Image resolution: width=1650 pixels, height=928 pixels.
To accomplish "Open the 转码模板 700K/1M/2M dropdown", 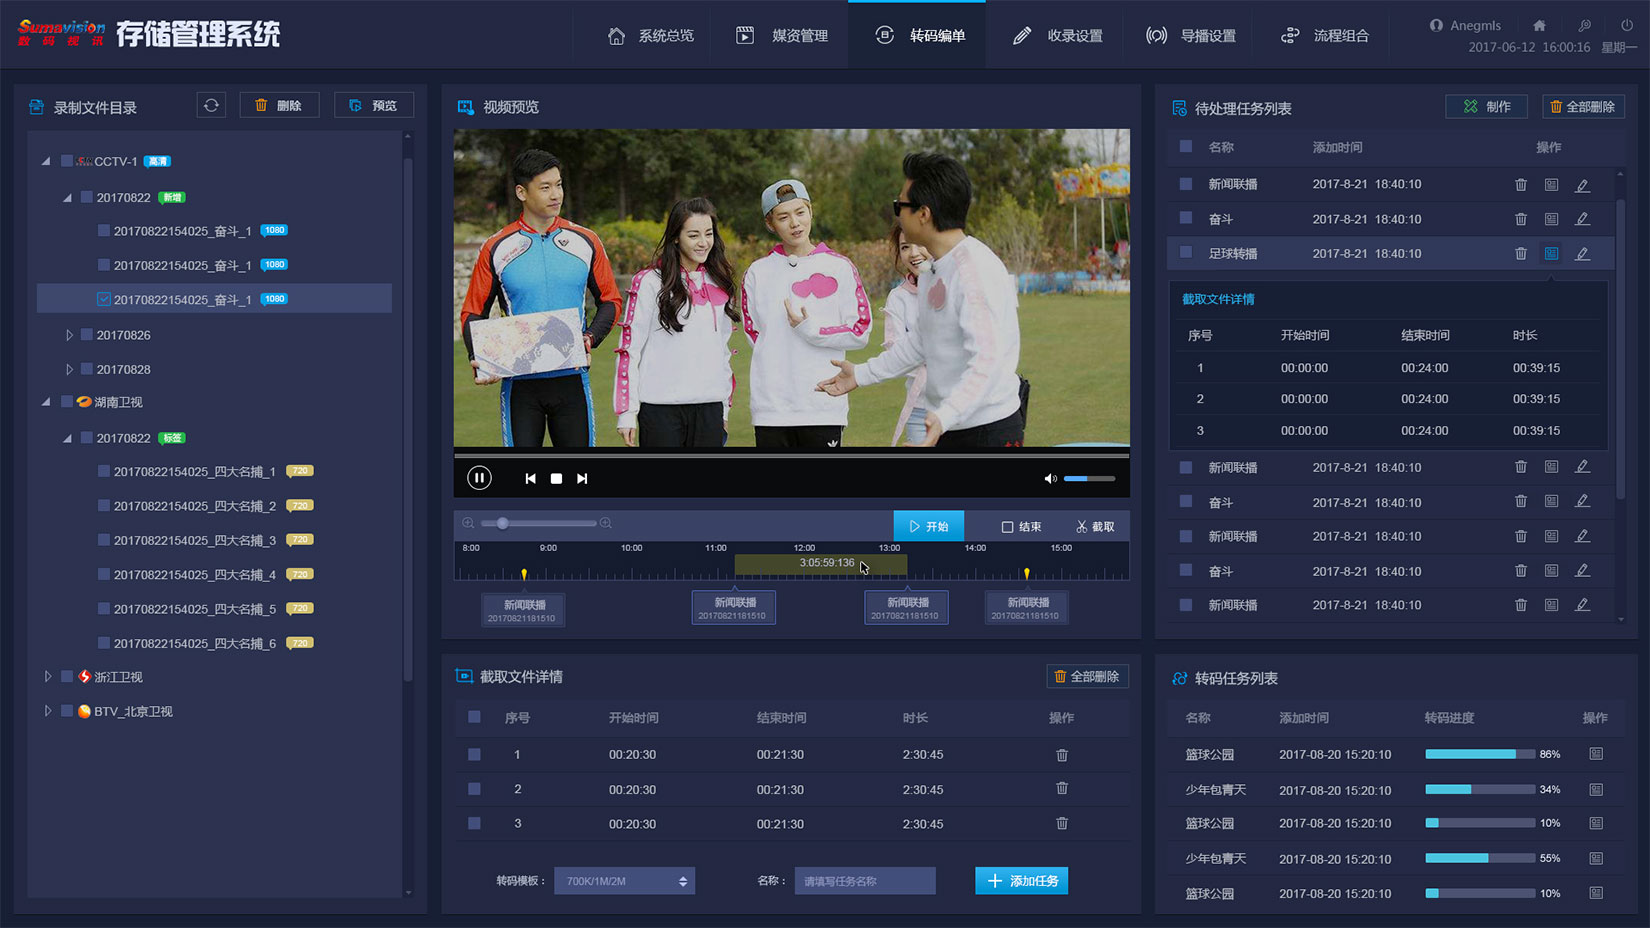I will coord(624,881).
